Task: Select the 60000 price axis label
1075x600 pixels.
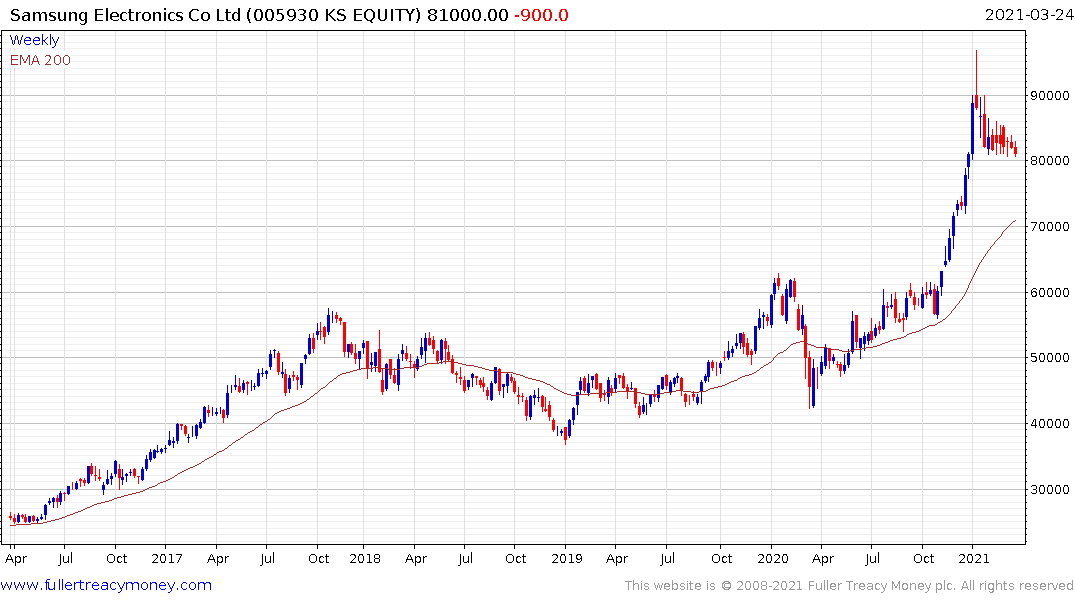Action: point(1050,292)
